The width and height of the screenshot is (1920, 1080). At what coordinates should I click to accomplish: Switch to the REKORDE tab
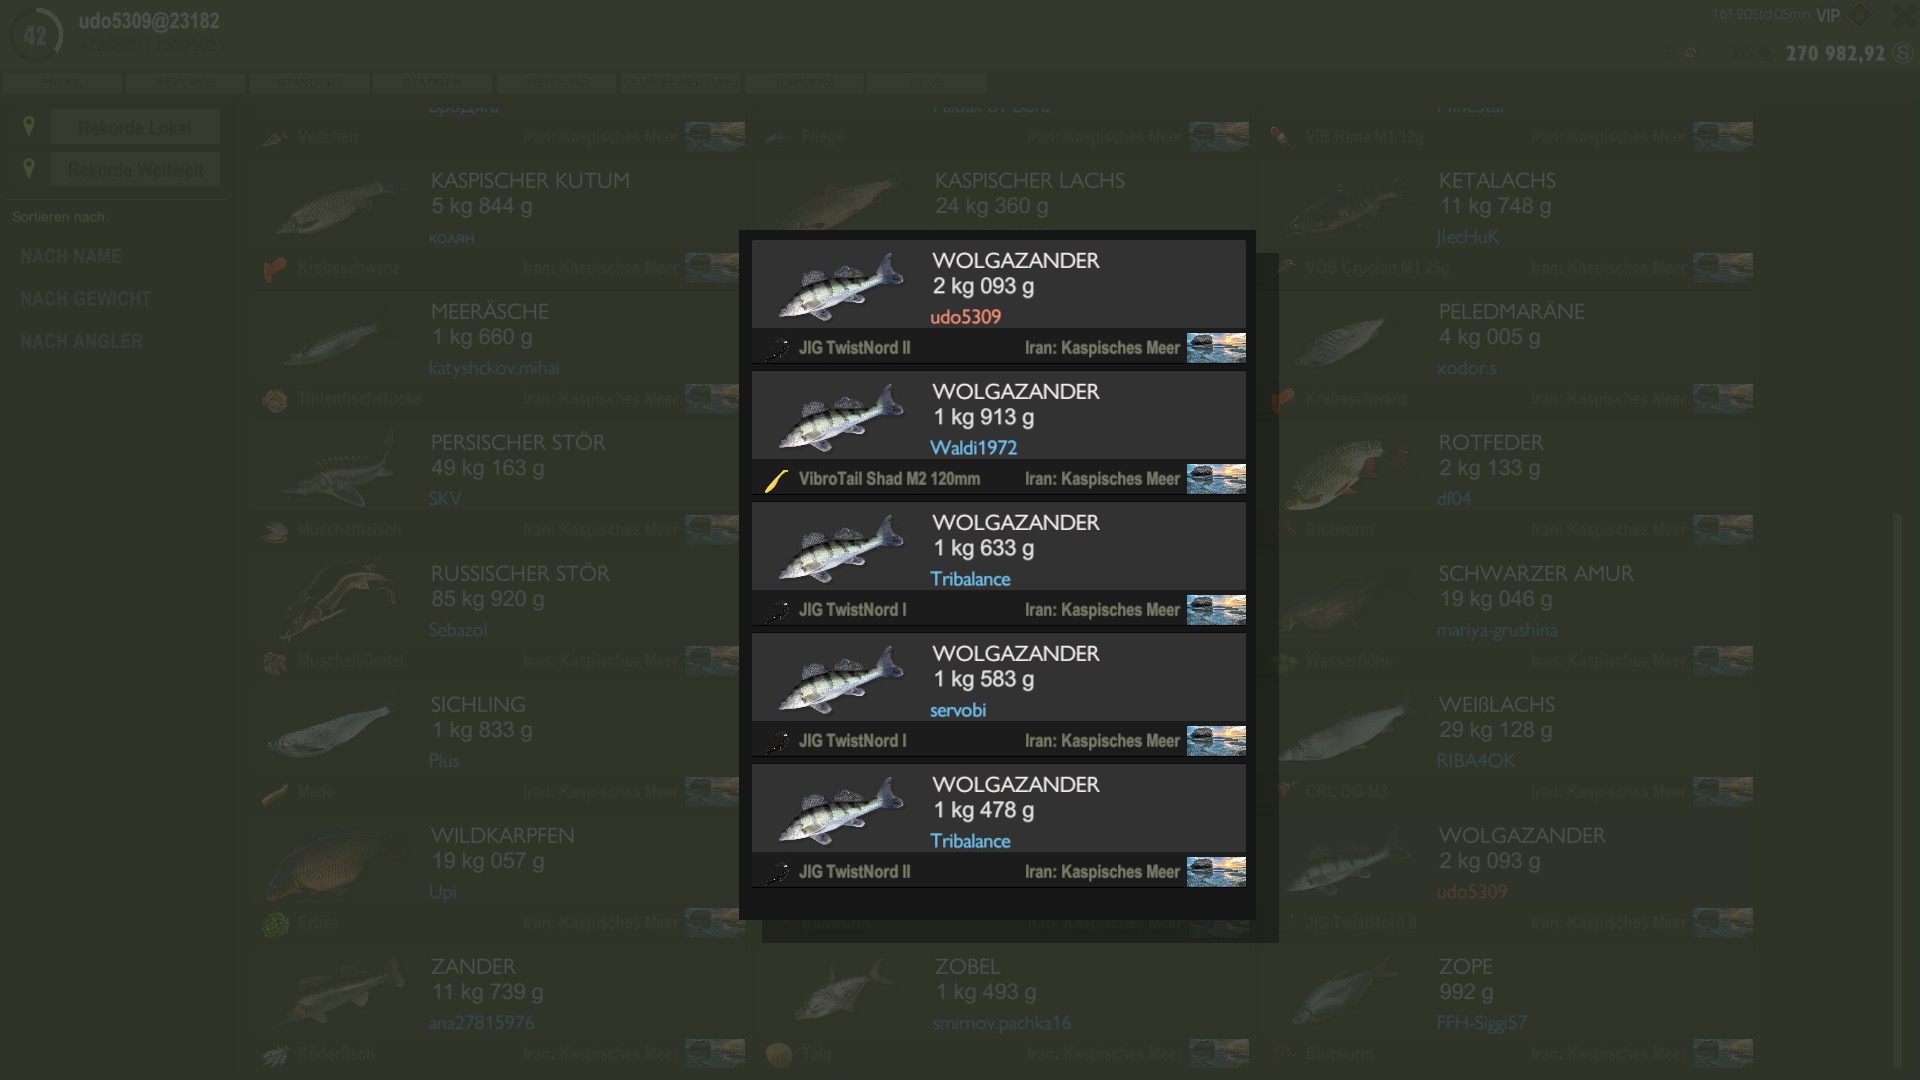click(186, 82)
